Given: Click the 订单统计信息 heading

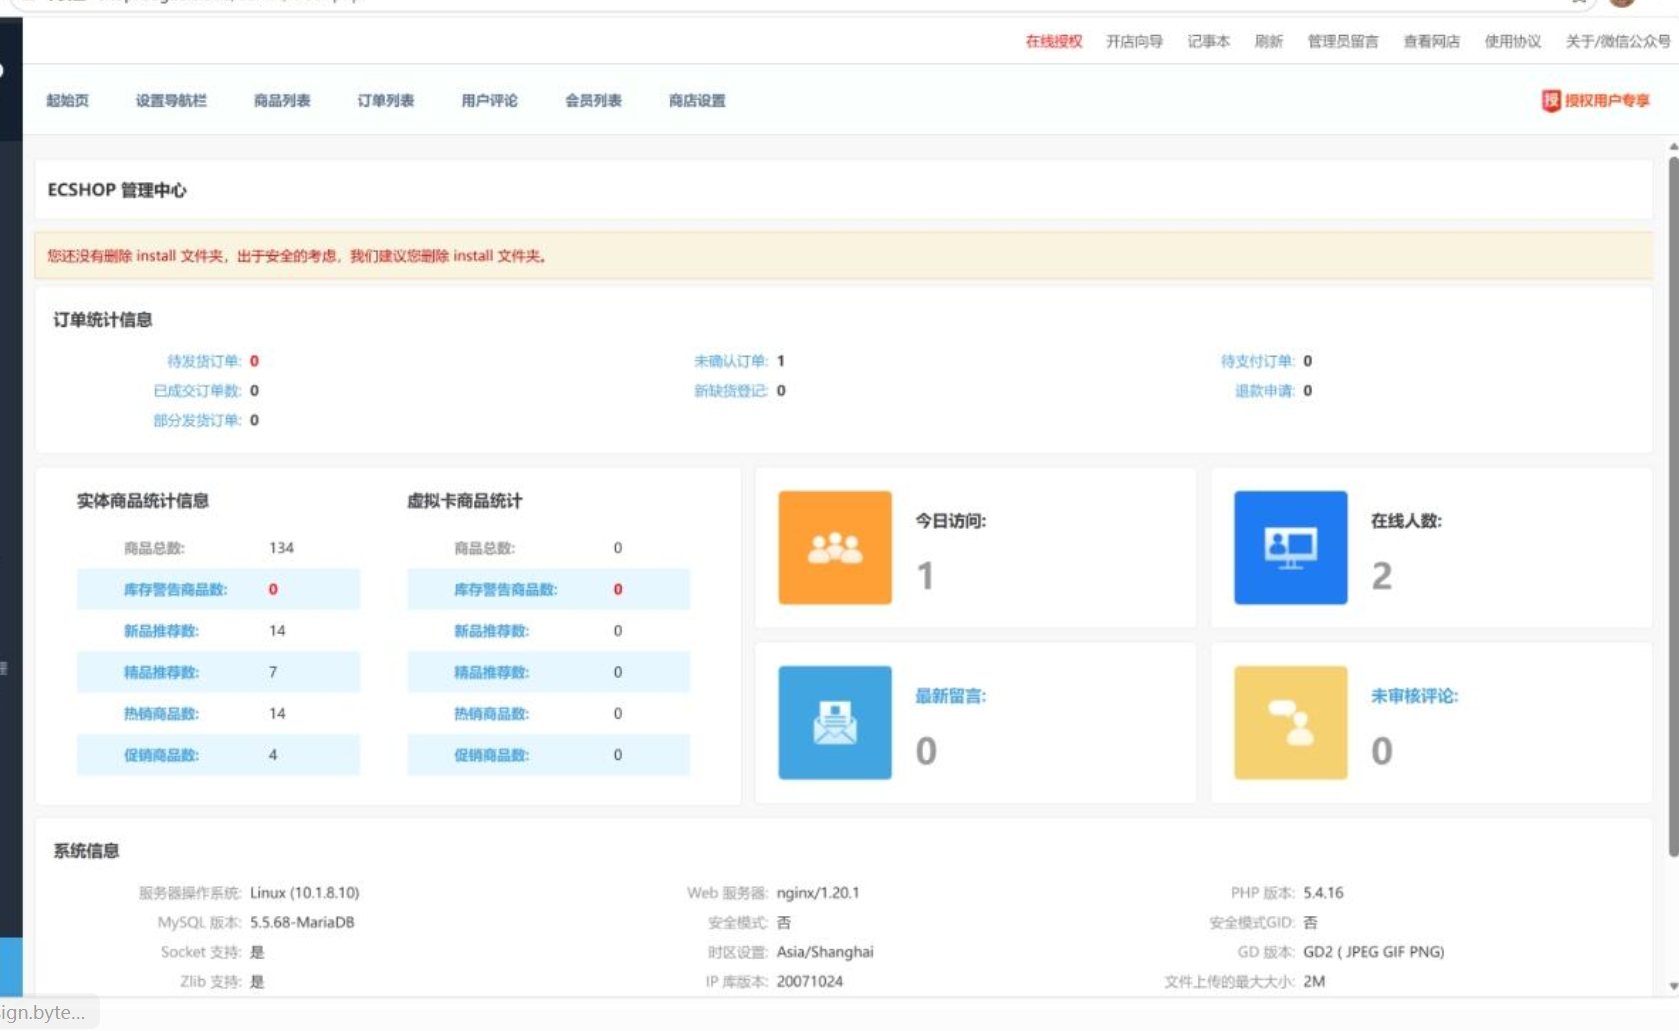Looking at the screenshot, I should (102, 320).
